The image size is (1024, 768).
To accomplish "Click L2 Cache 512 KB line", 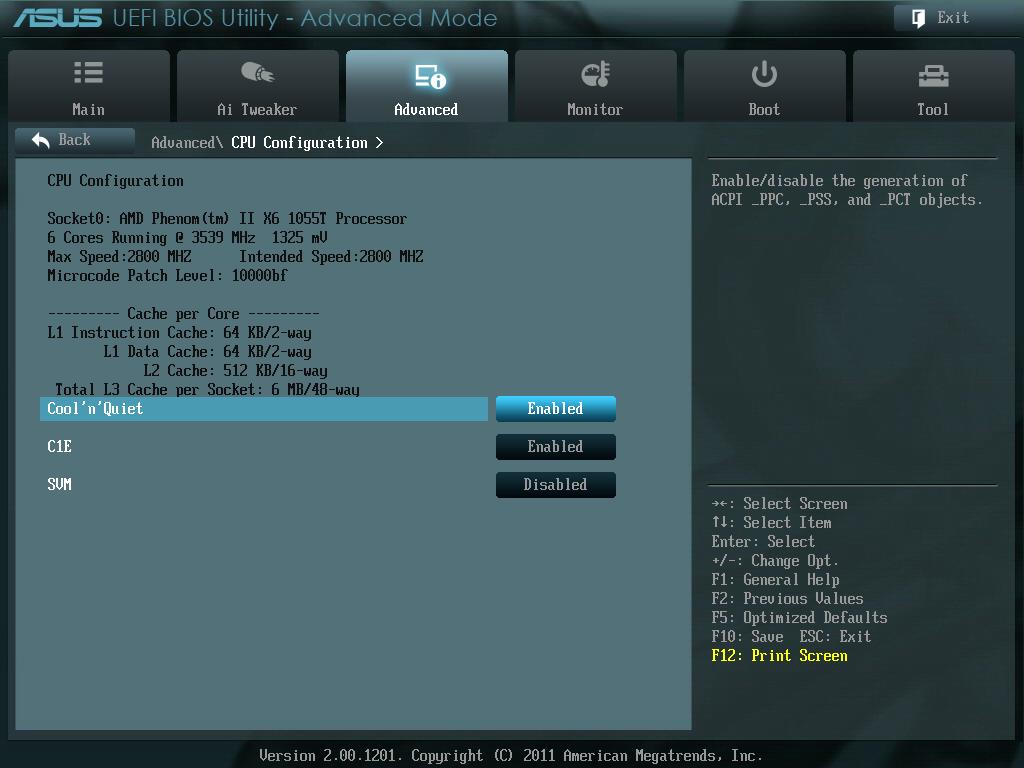I will point(235,370).
